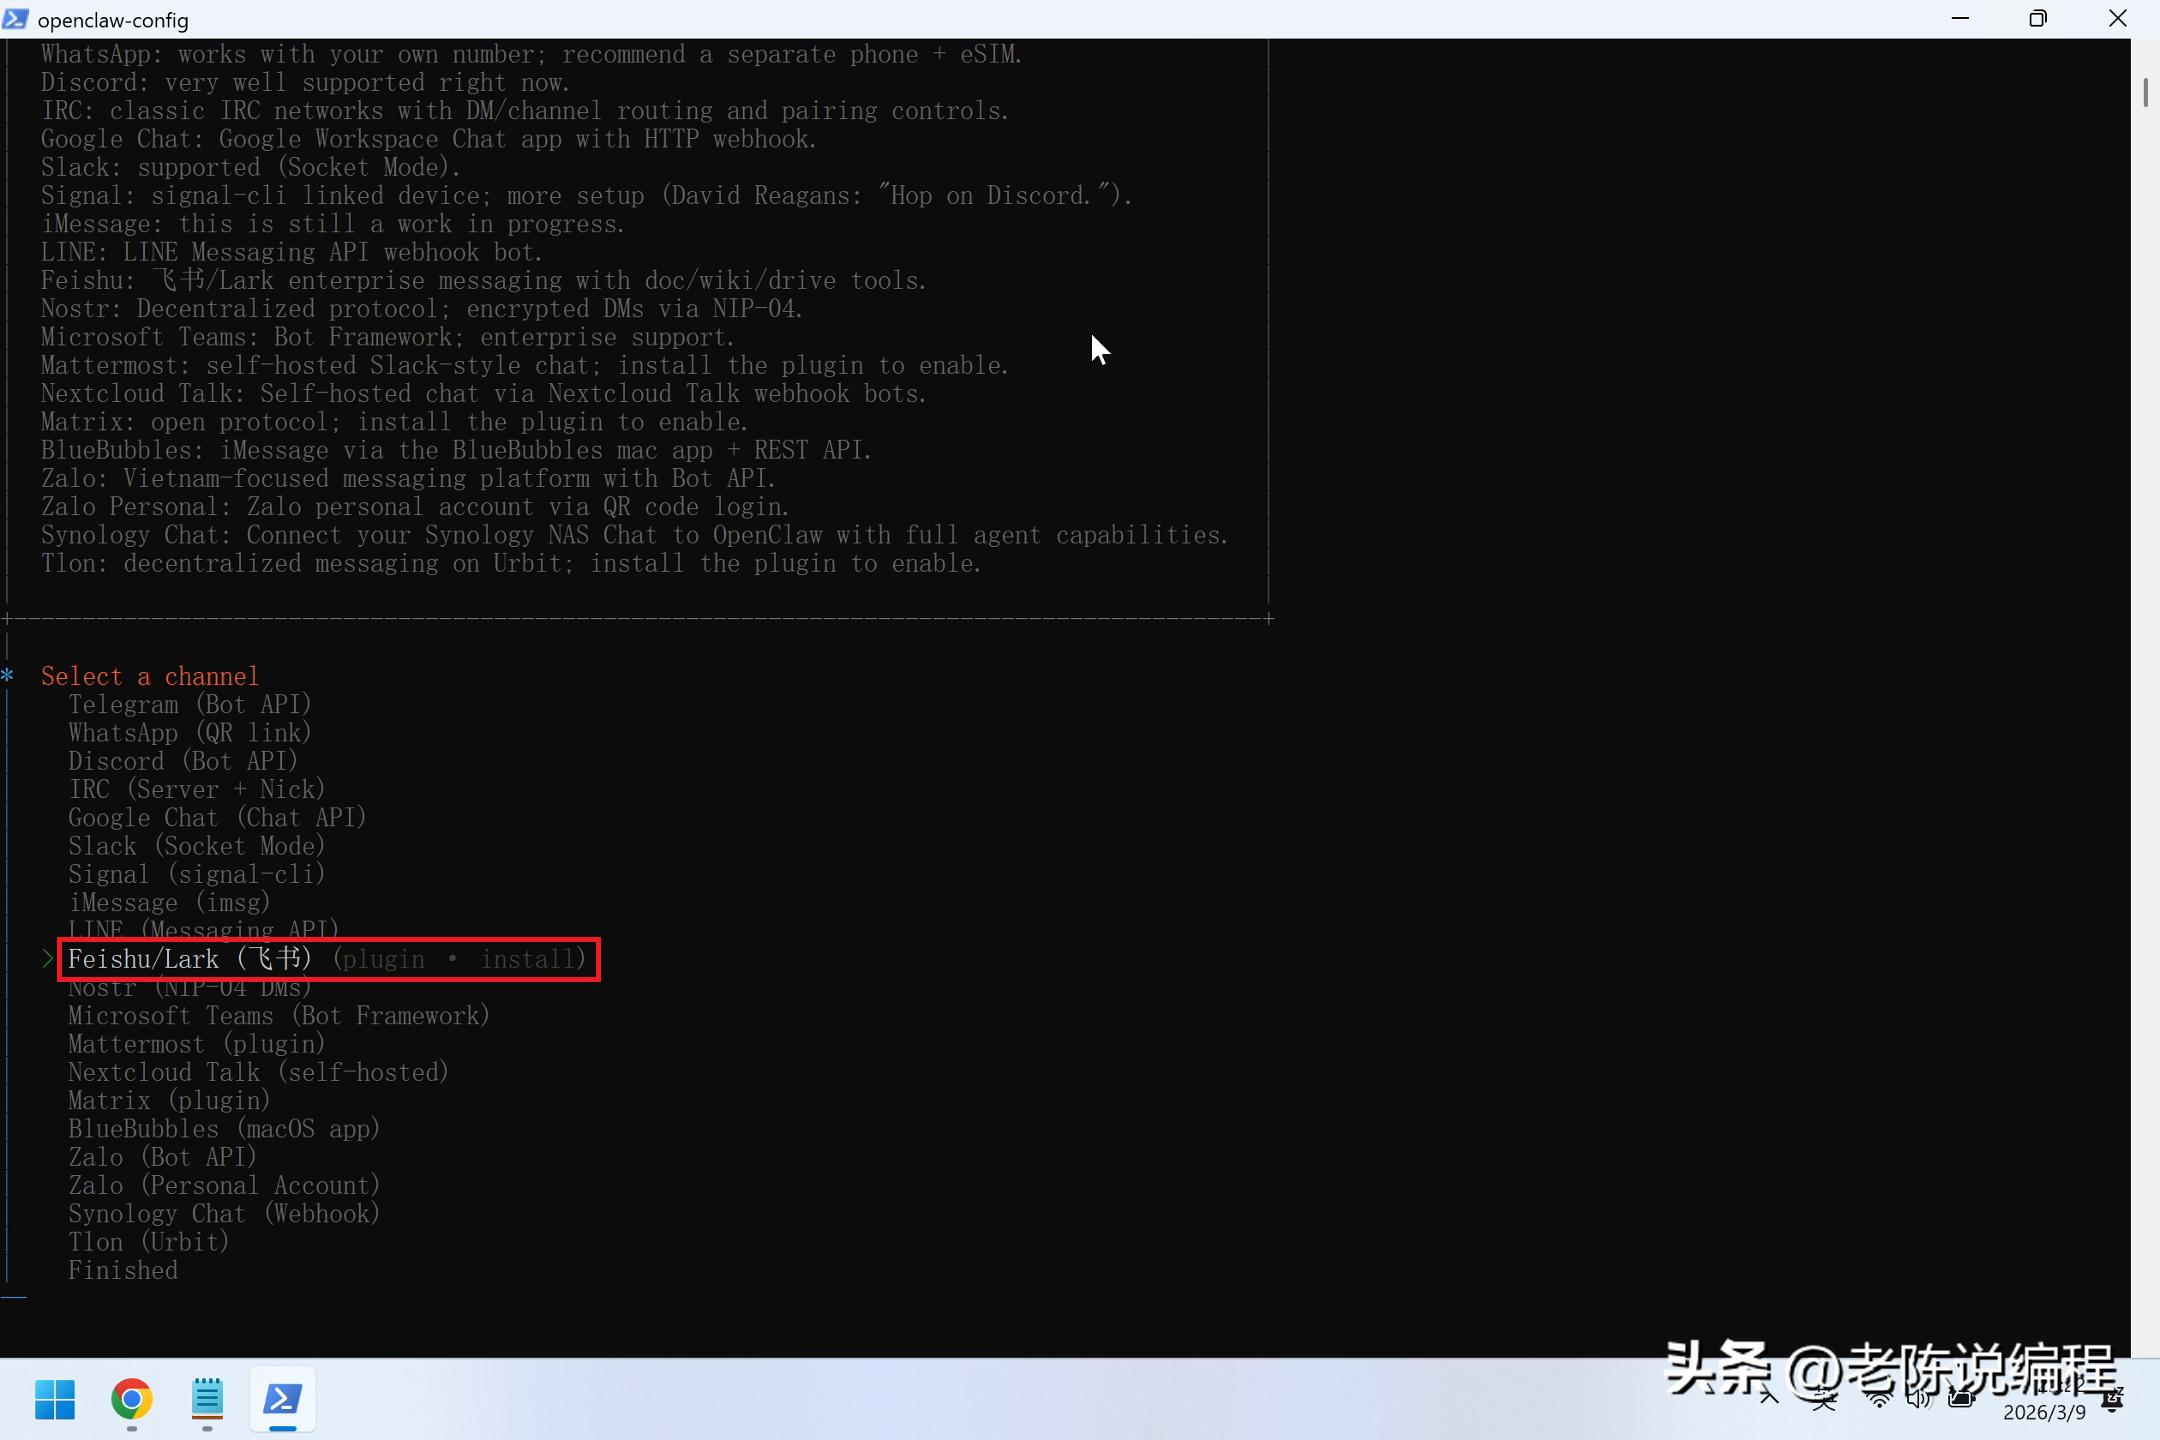
Task: Select the Finished option
Action: coord(122,1271)
